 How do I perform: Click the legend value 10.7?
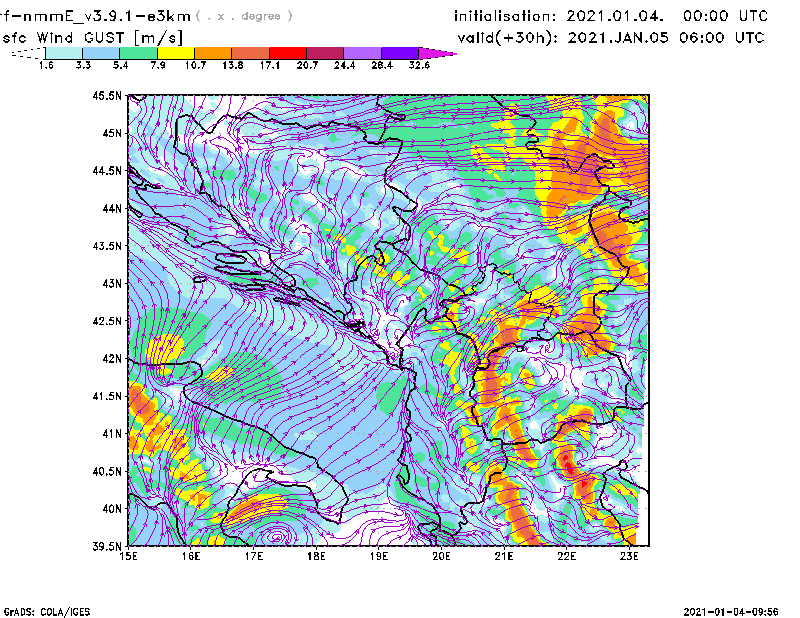pos(195,65)
